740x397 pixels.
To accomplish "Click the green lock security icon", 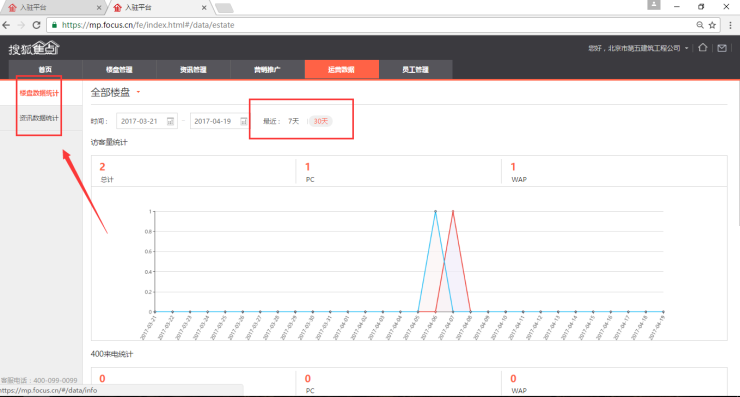I will coord(54,25).
